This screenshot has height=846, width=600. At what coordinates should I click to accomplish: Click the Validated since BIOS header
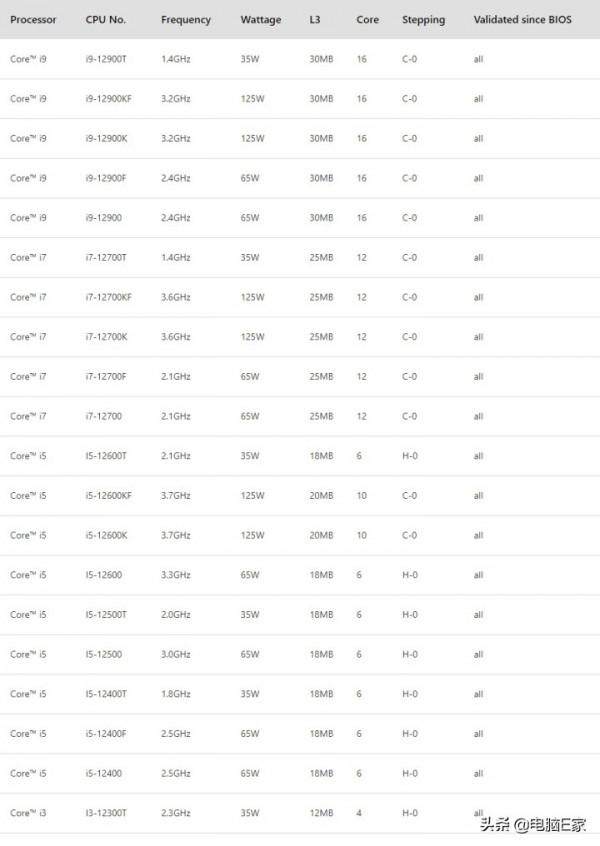coord(522,20)
